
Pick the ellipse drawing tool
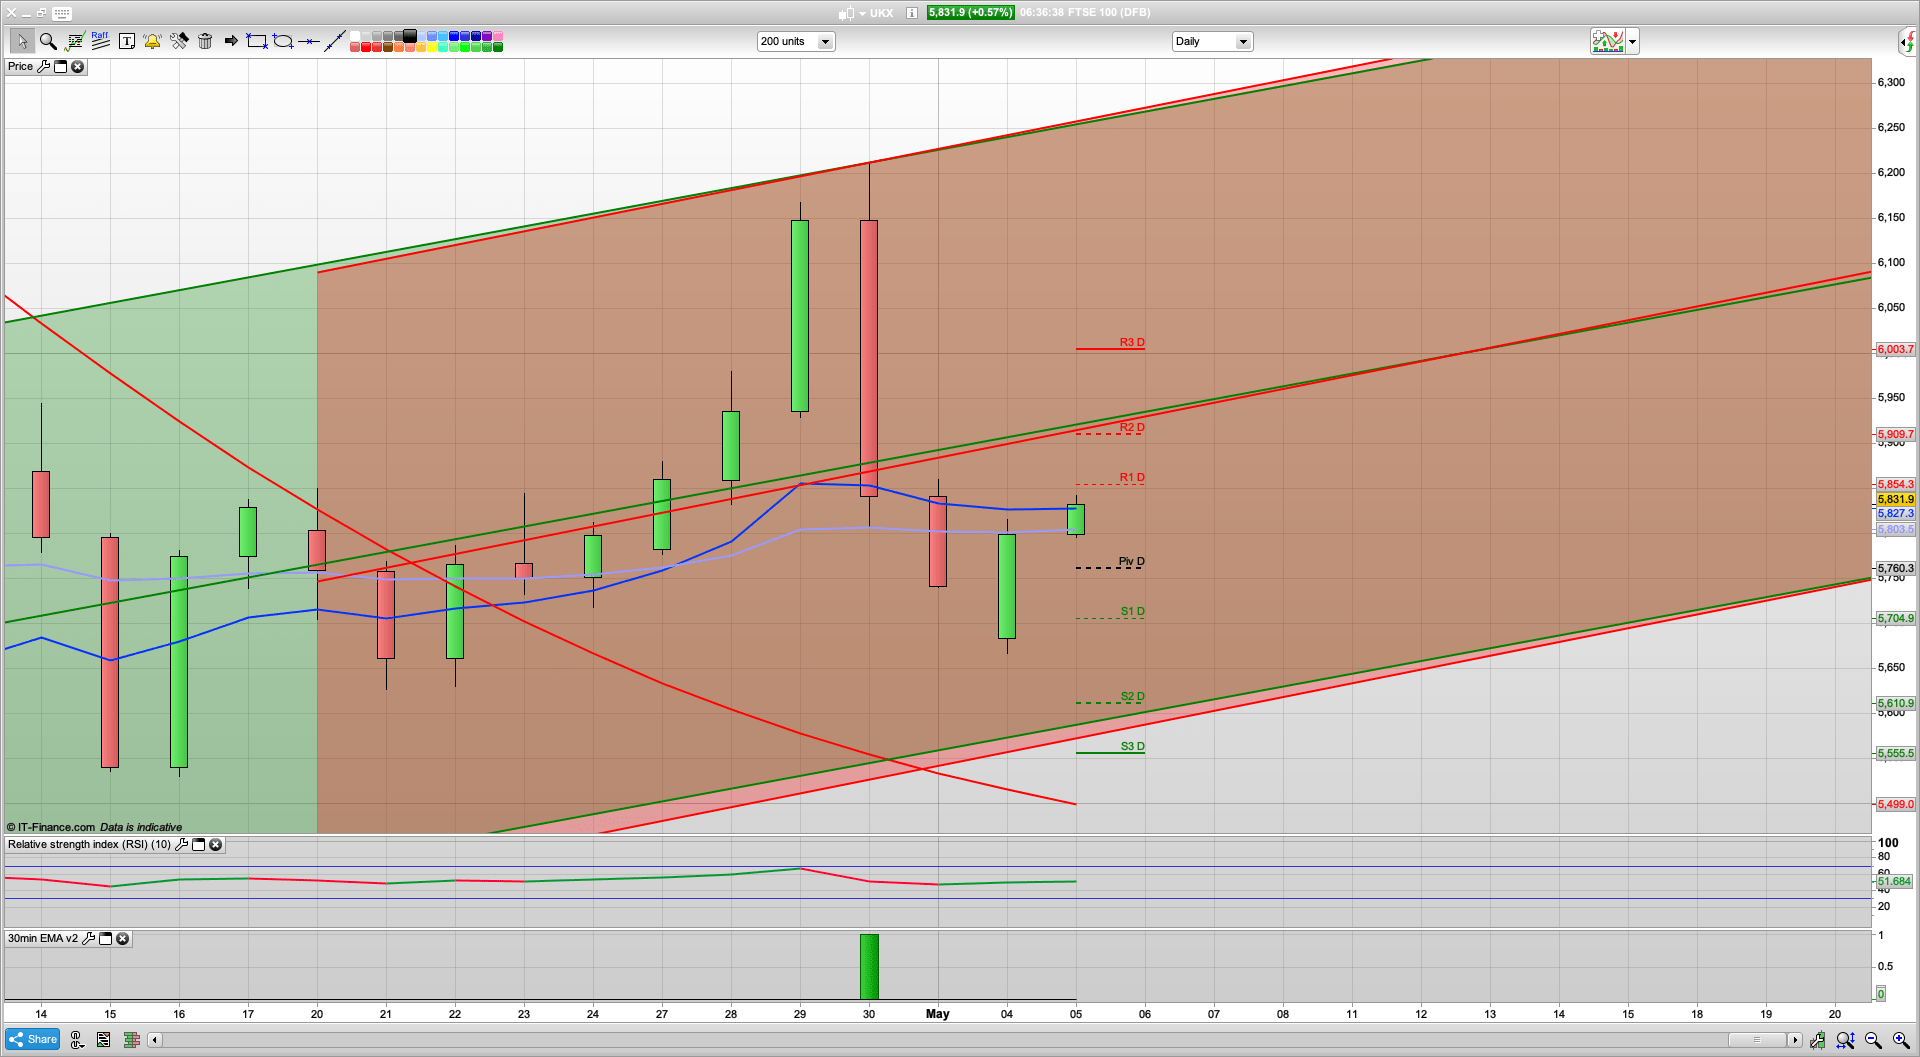click(x=283, y=41)
